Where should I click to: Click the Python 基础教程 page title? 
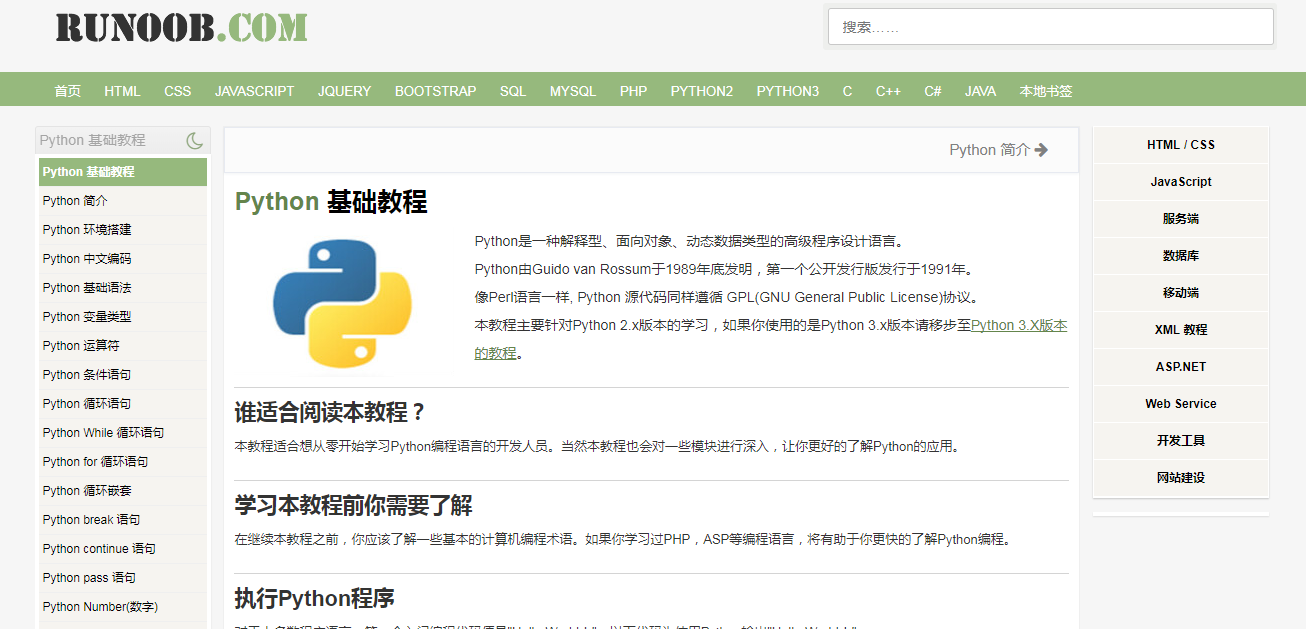(x=331, y=202)
